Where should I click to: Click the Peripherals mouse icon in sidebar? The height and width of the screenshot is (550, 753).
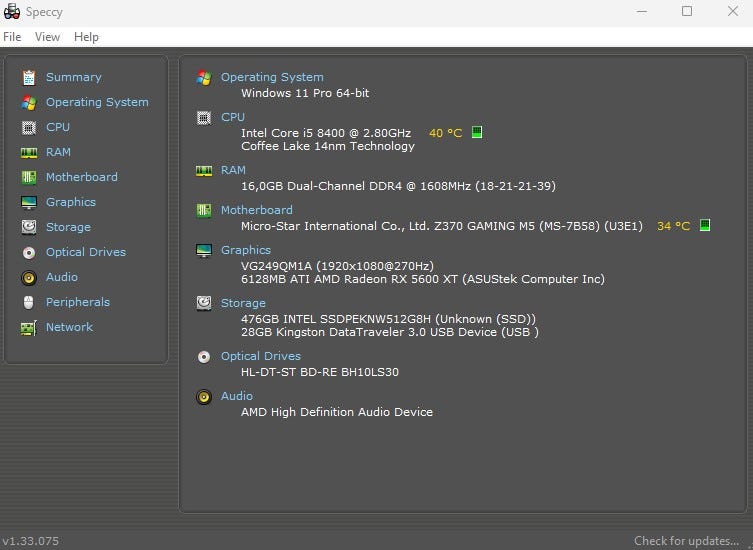(28, 302)
